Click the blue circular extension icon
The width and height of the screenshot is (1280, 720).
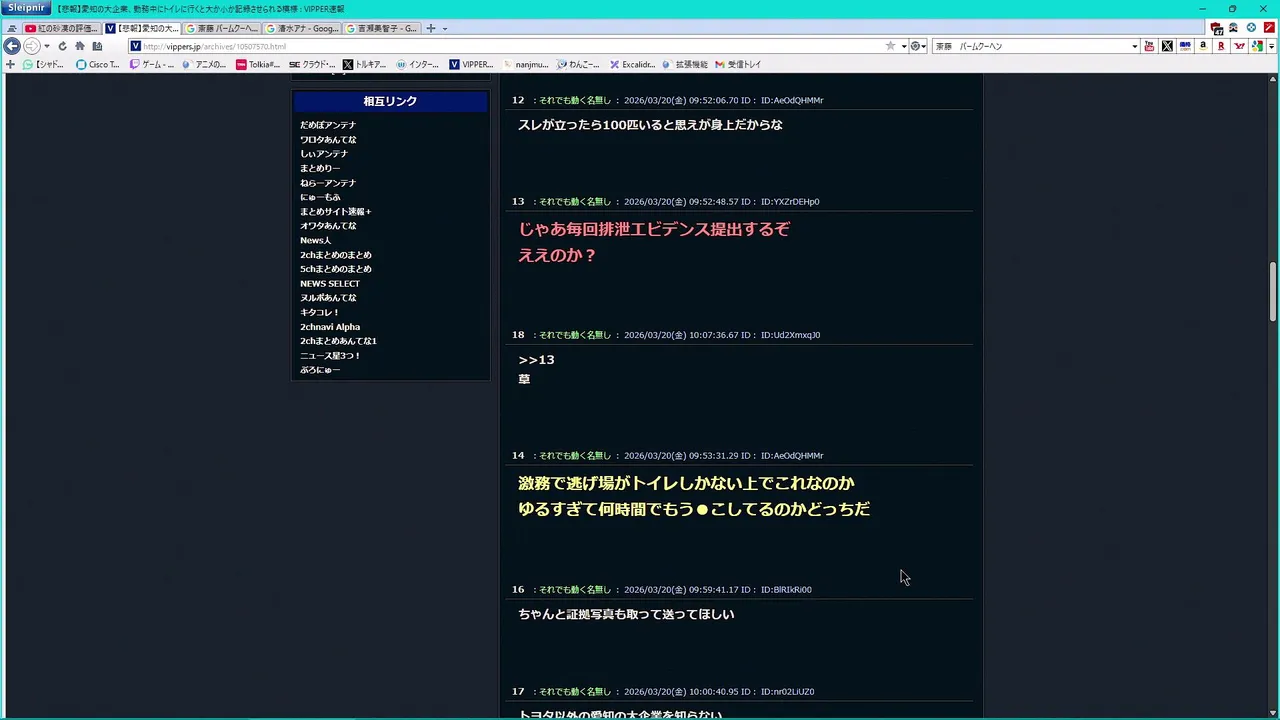(1251, 28)
